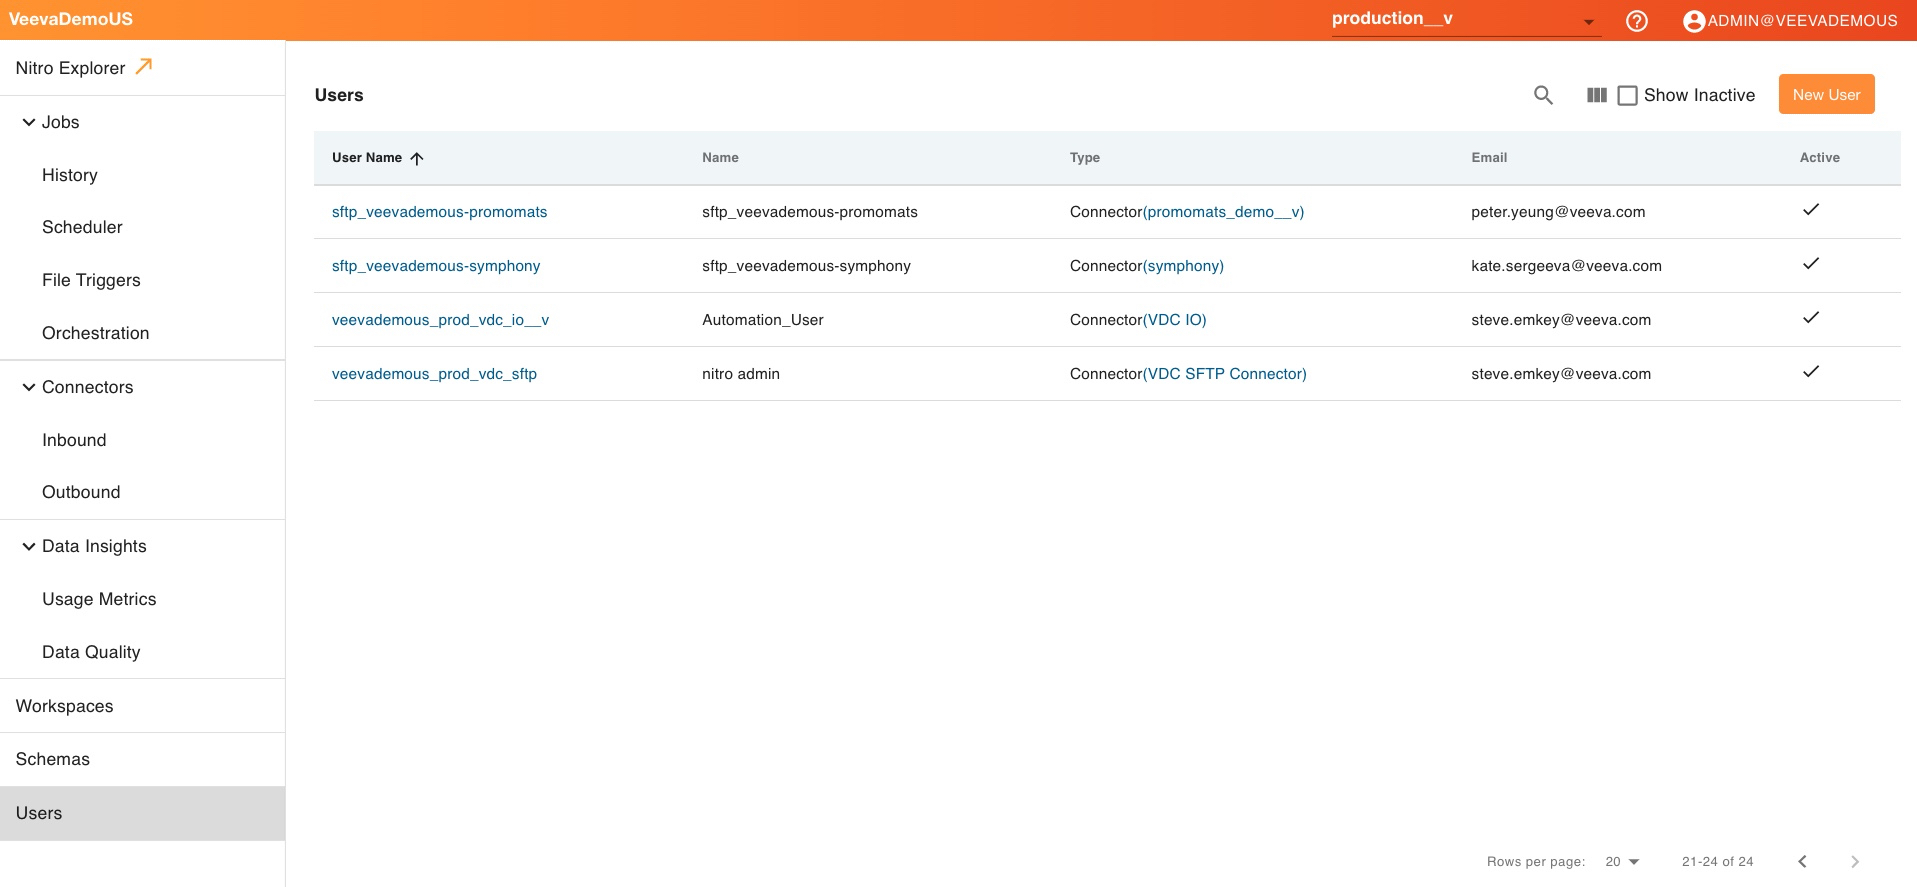Click the help question mark icon
The height and width of the screenshot is (887, 1917).
tap(1636, 21)
